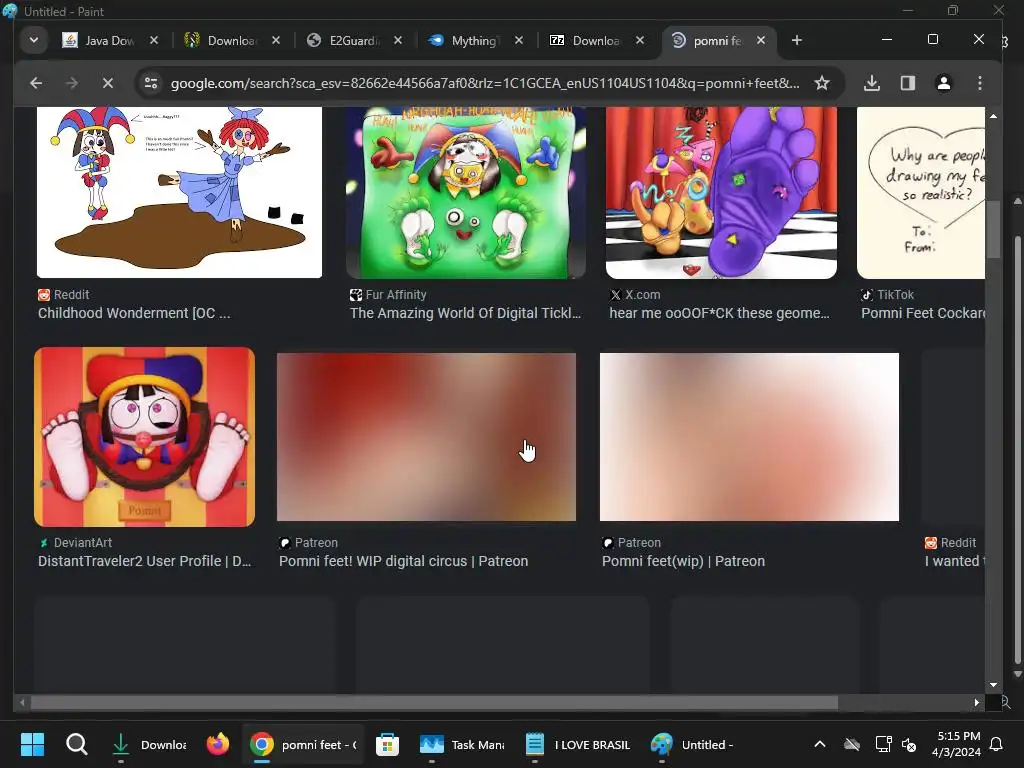The width and height of the screenshot is (1024, 768).
Task: Click the page's vertical scrollbar up arrow
Action: (993, 116)
